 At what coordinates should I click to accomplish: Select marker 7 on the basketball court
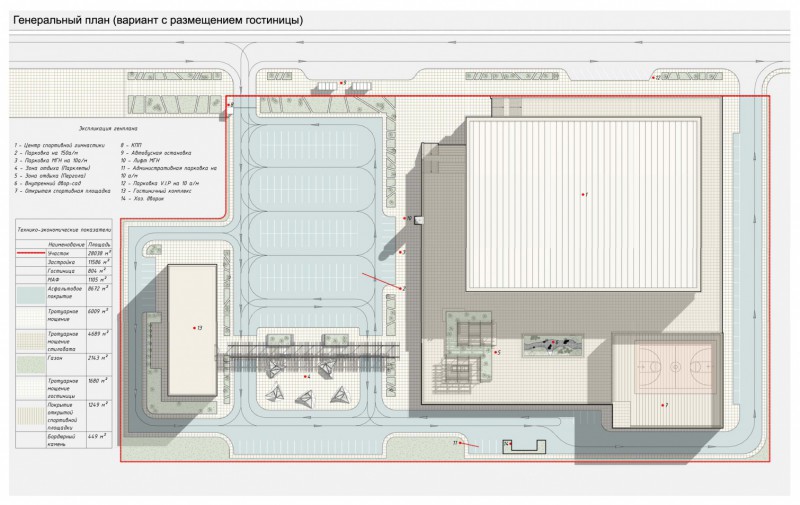point(665,405)
